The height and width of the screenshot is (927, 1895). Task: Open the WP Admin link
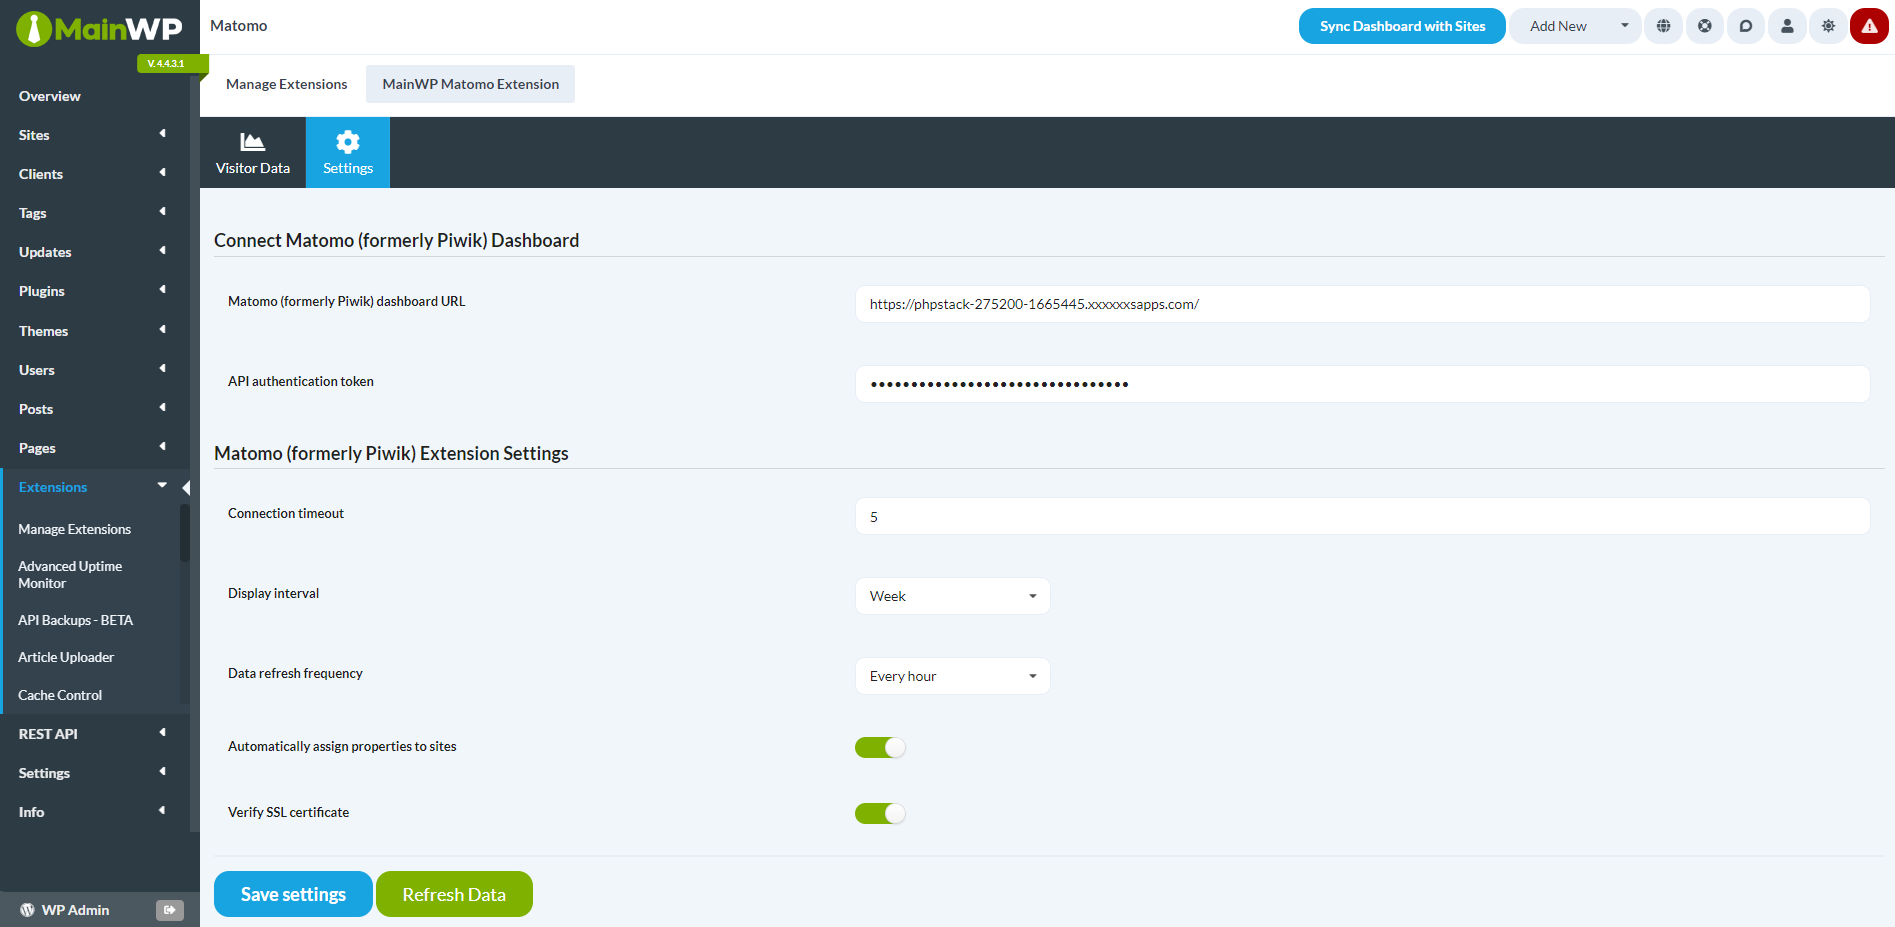[x=75, y=910]
